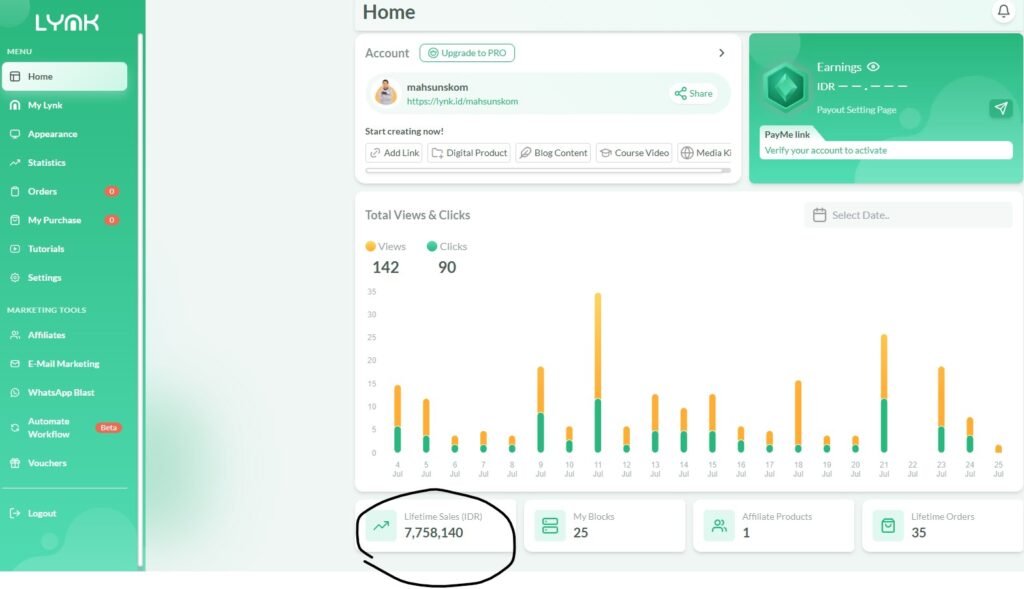The height and width of the screenshot is (589, 1024).
Task: Click the My Purchase count badge
Action: (x=112, y=220)
